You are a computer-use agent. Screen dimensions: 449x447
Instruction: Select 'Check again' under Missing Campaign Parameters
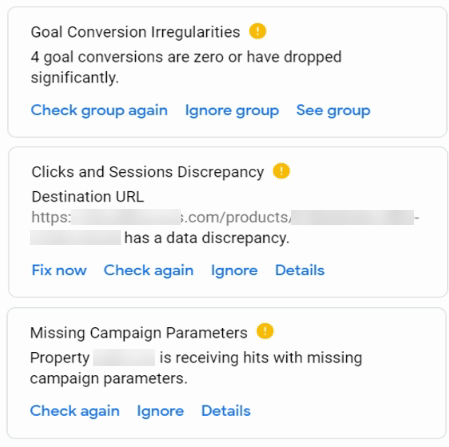click(75, 411)
